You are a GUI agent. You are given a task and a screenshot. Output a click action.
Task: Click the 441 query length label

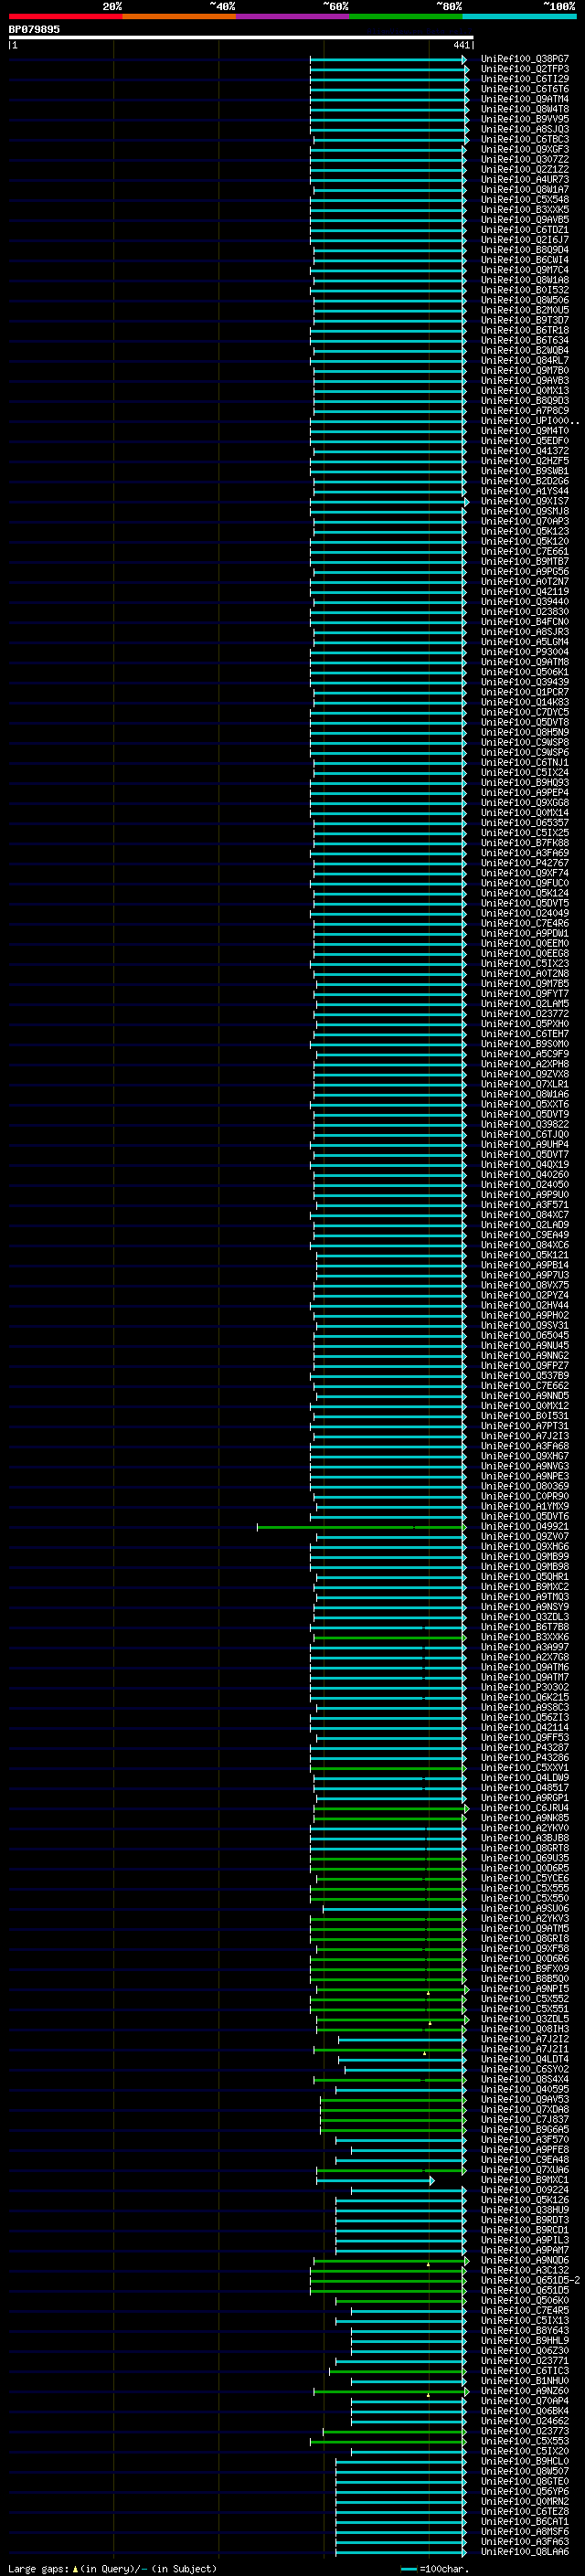pos(461,45)
